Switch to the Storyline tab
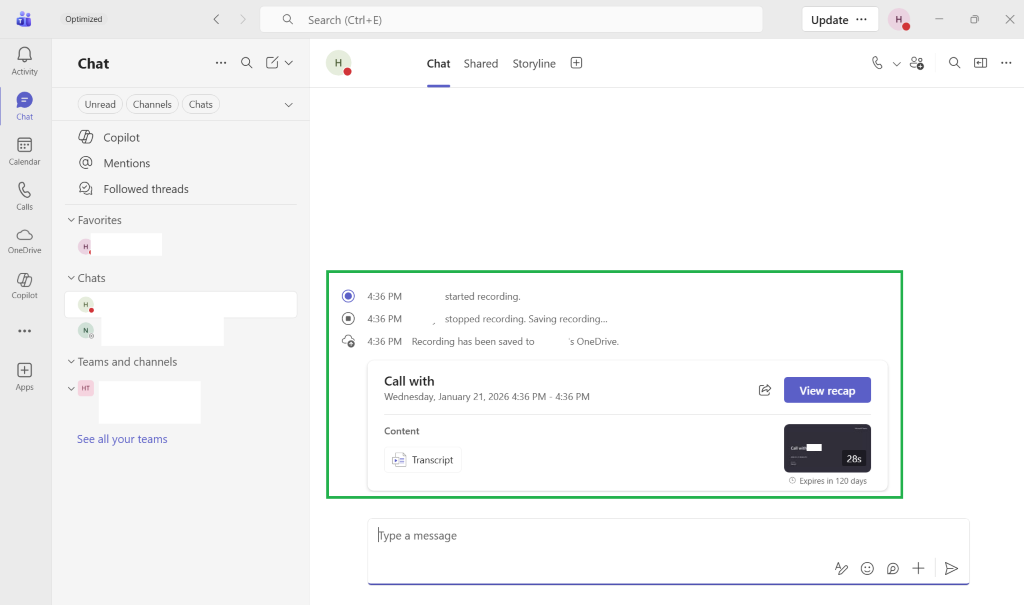This screenshot has height=605, width=1024. pyautogui.click(x=534, y=63)
